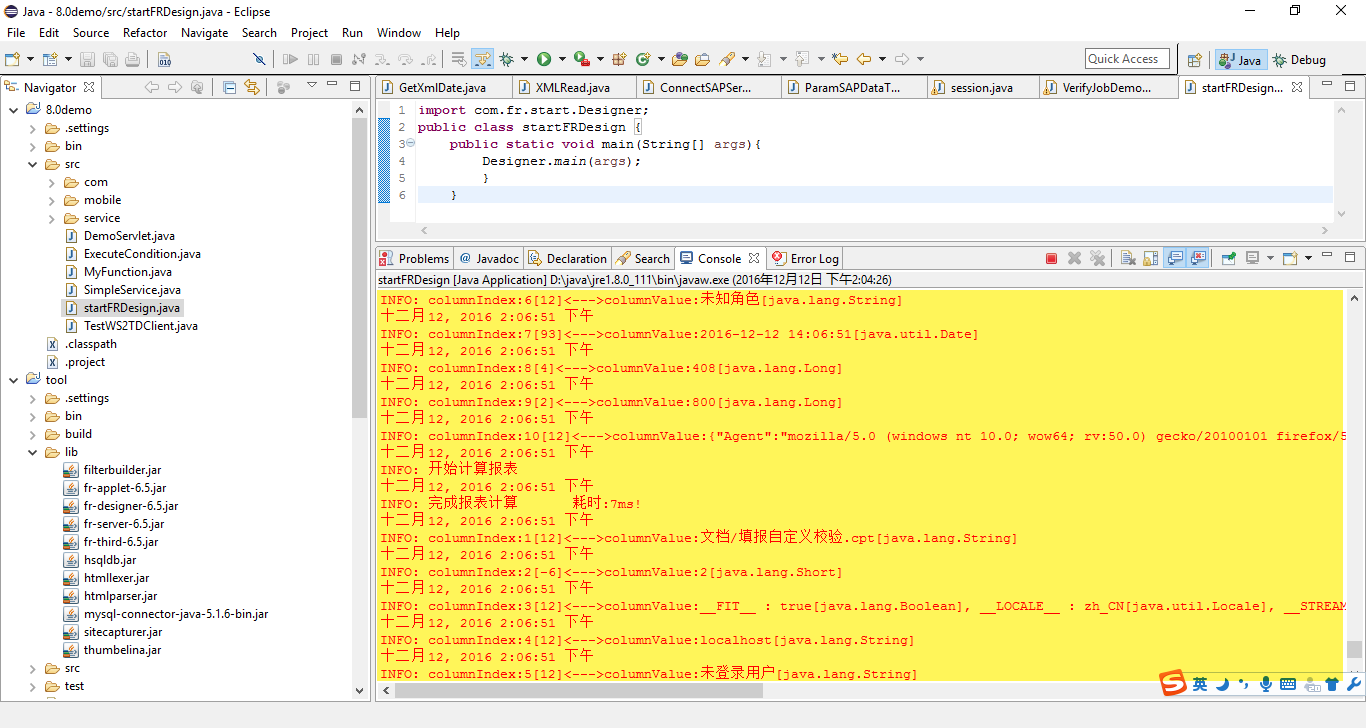Switch to the Debug perspective

(x=1299, y=60)
